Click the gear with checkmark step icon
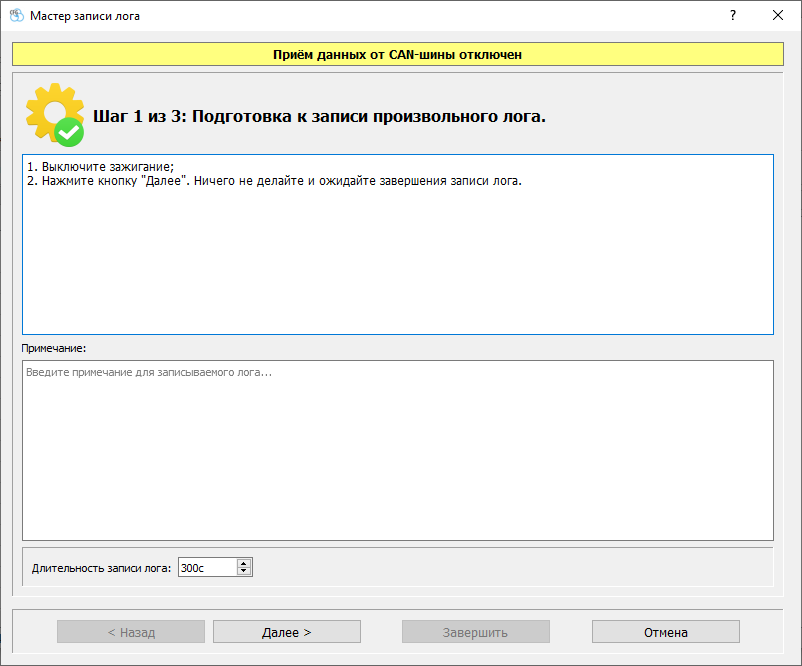The width and height of the screenshot is (802, 666). coord(55,115)
